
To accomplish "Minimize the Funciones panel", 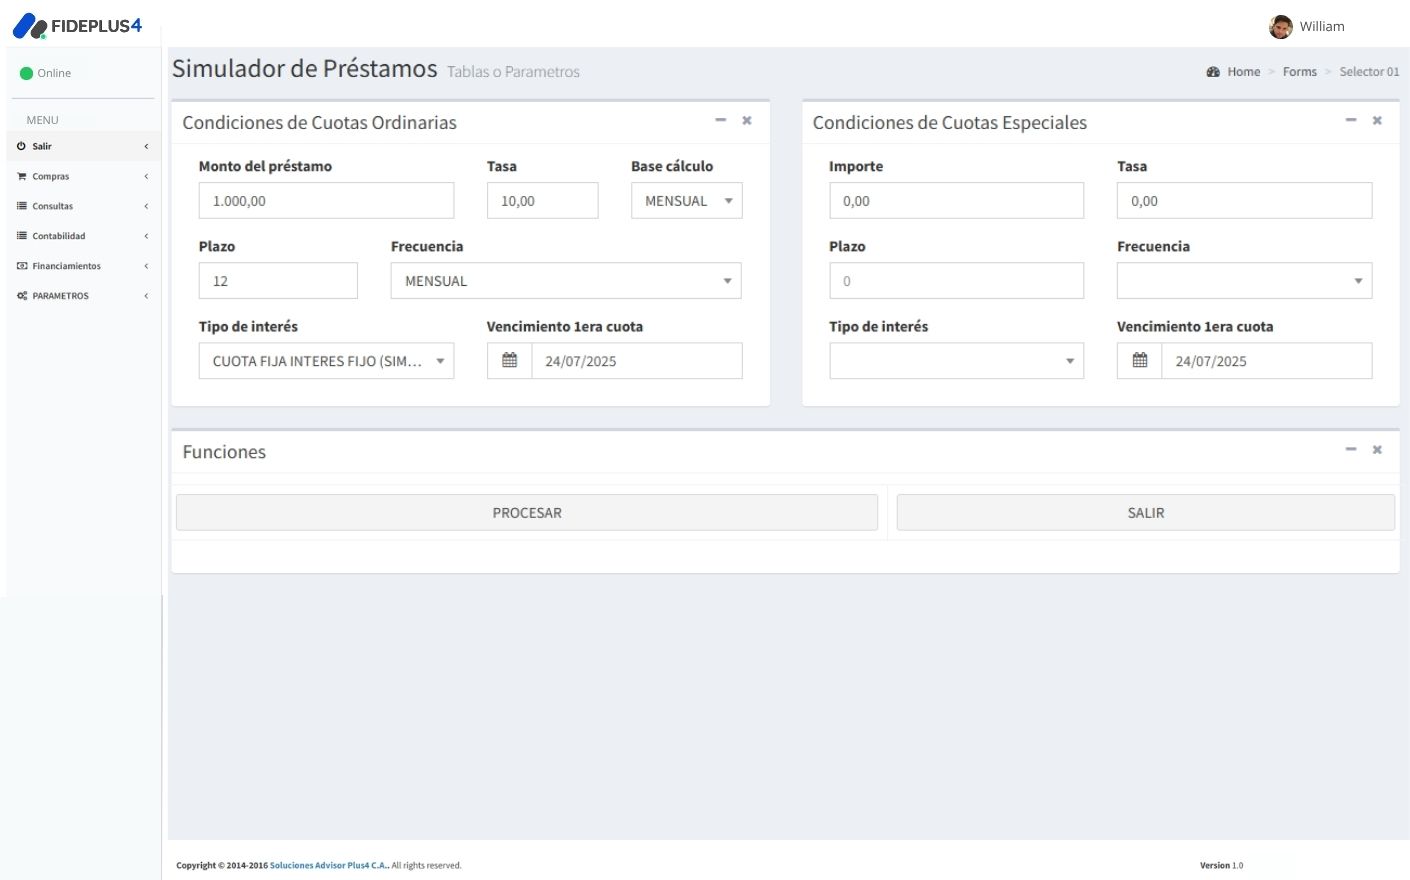I will pyautogui.click(x=1350, y=449).
